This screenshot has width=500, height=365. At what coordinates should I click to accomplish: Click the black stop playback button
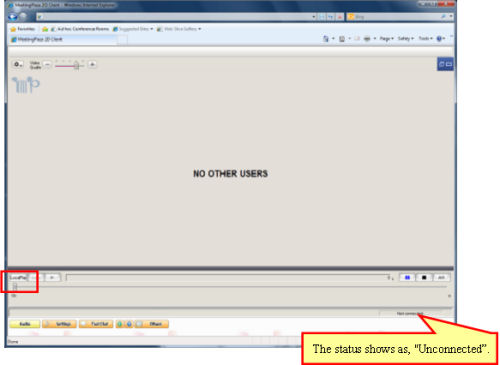(424, 277)
